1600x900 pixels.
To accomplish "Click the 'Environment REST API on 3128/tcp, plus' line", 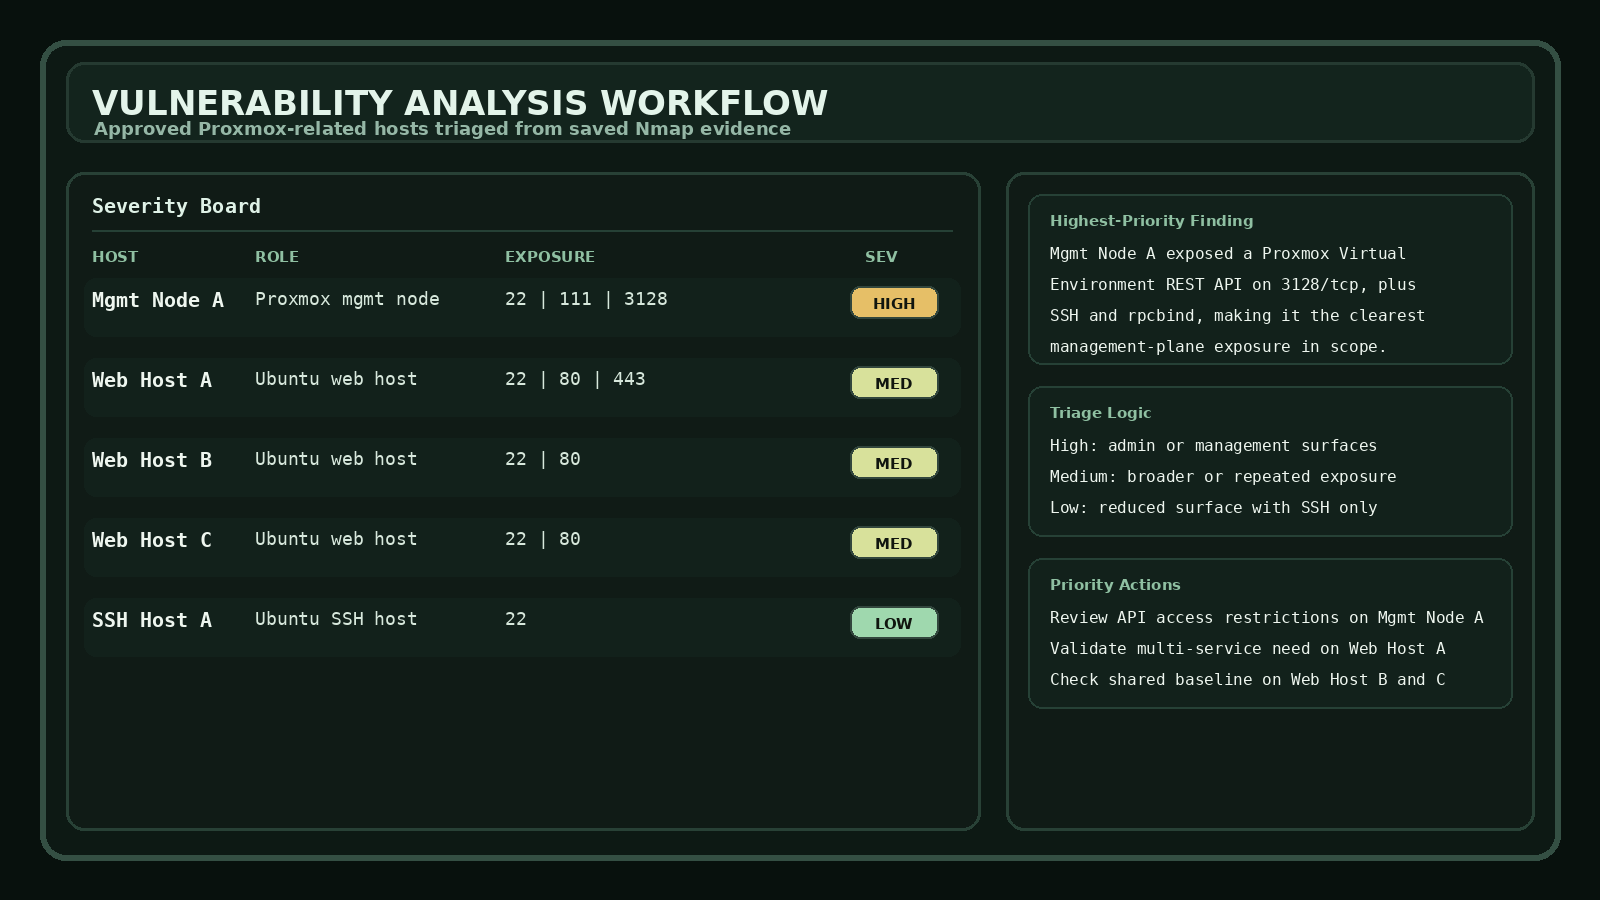I will click(1233, 285).
